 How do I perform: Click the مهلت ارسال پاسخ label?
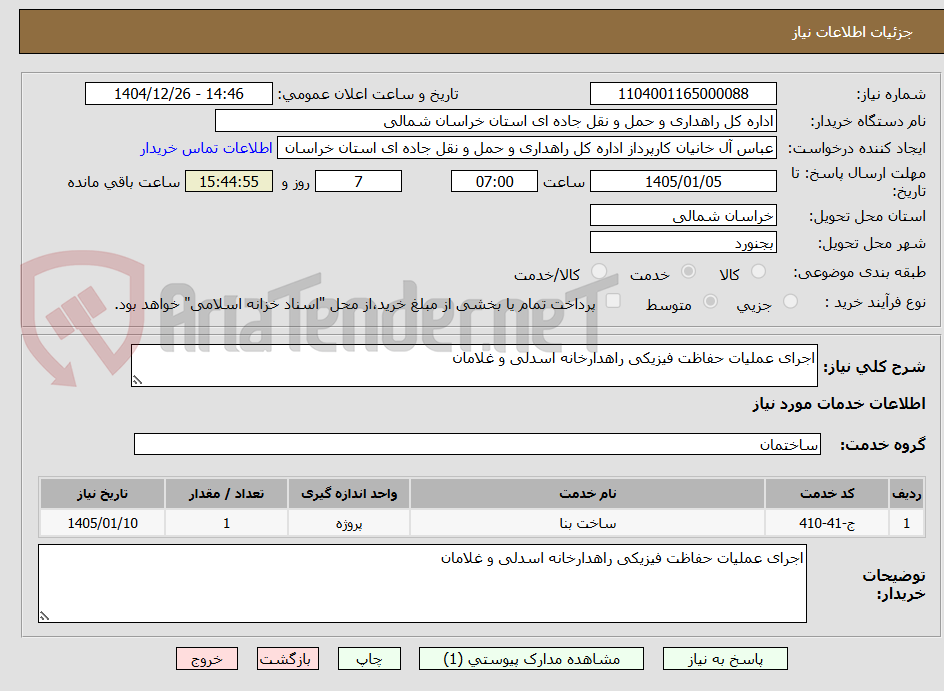pyautogui.click(x=859, y=182)
